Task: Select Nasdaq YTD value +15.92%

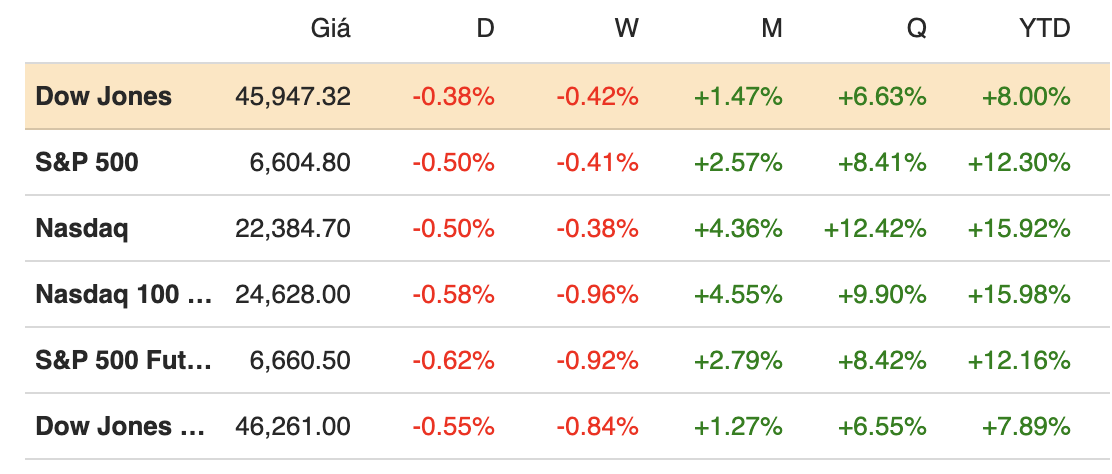Action: [x=1019, y=228]
